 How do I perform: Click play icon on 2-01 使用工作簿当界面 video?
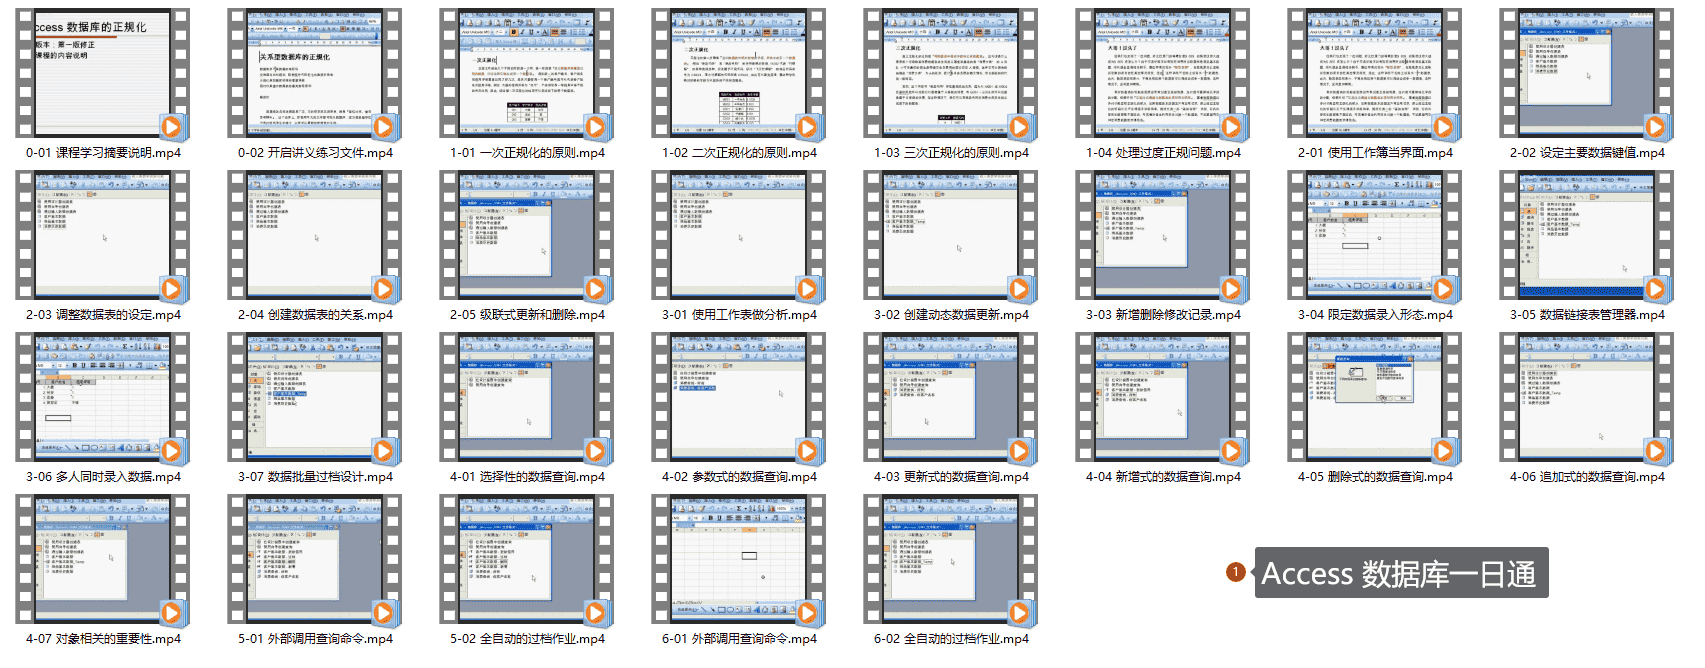click(x=1443, y=127)
